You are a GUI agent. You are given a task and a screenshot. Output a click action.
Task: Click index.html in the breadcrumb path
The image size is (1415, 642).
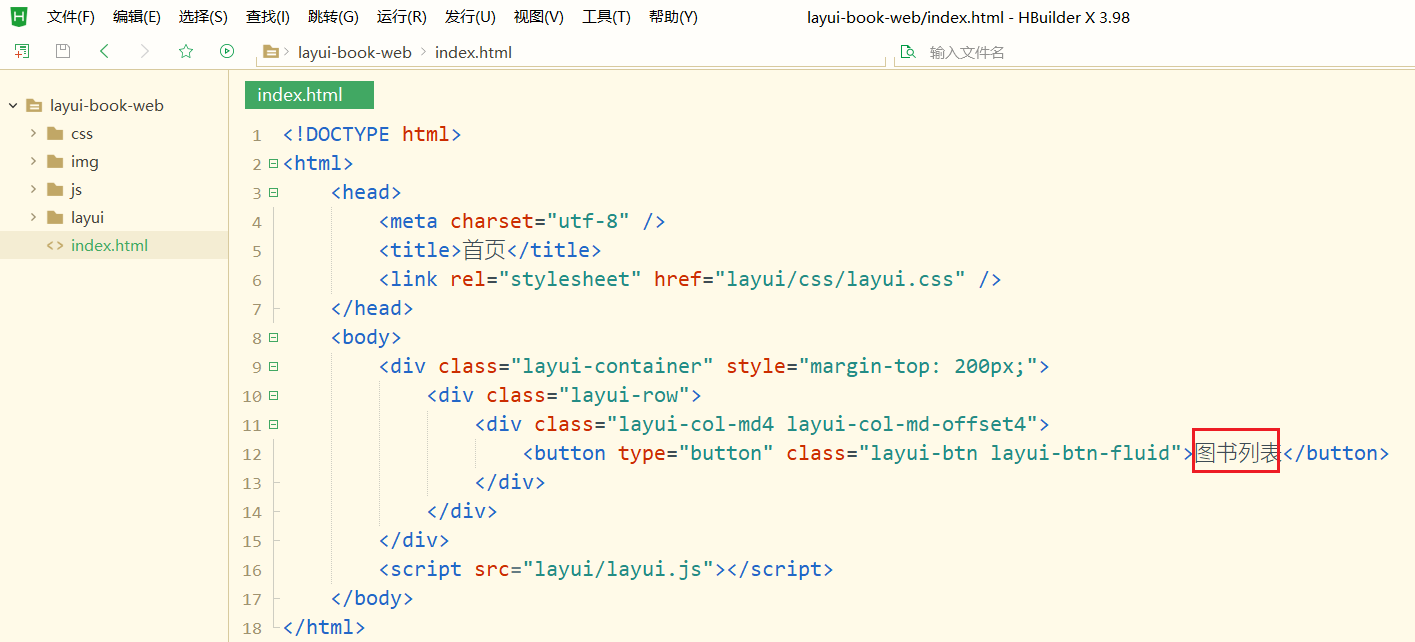(473, 52)
